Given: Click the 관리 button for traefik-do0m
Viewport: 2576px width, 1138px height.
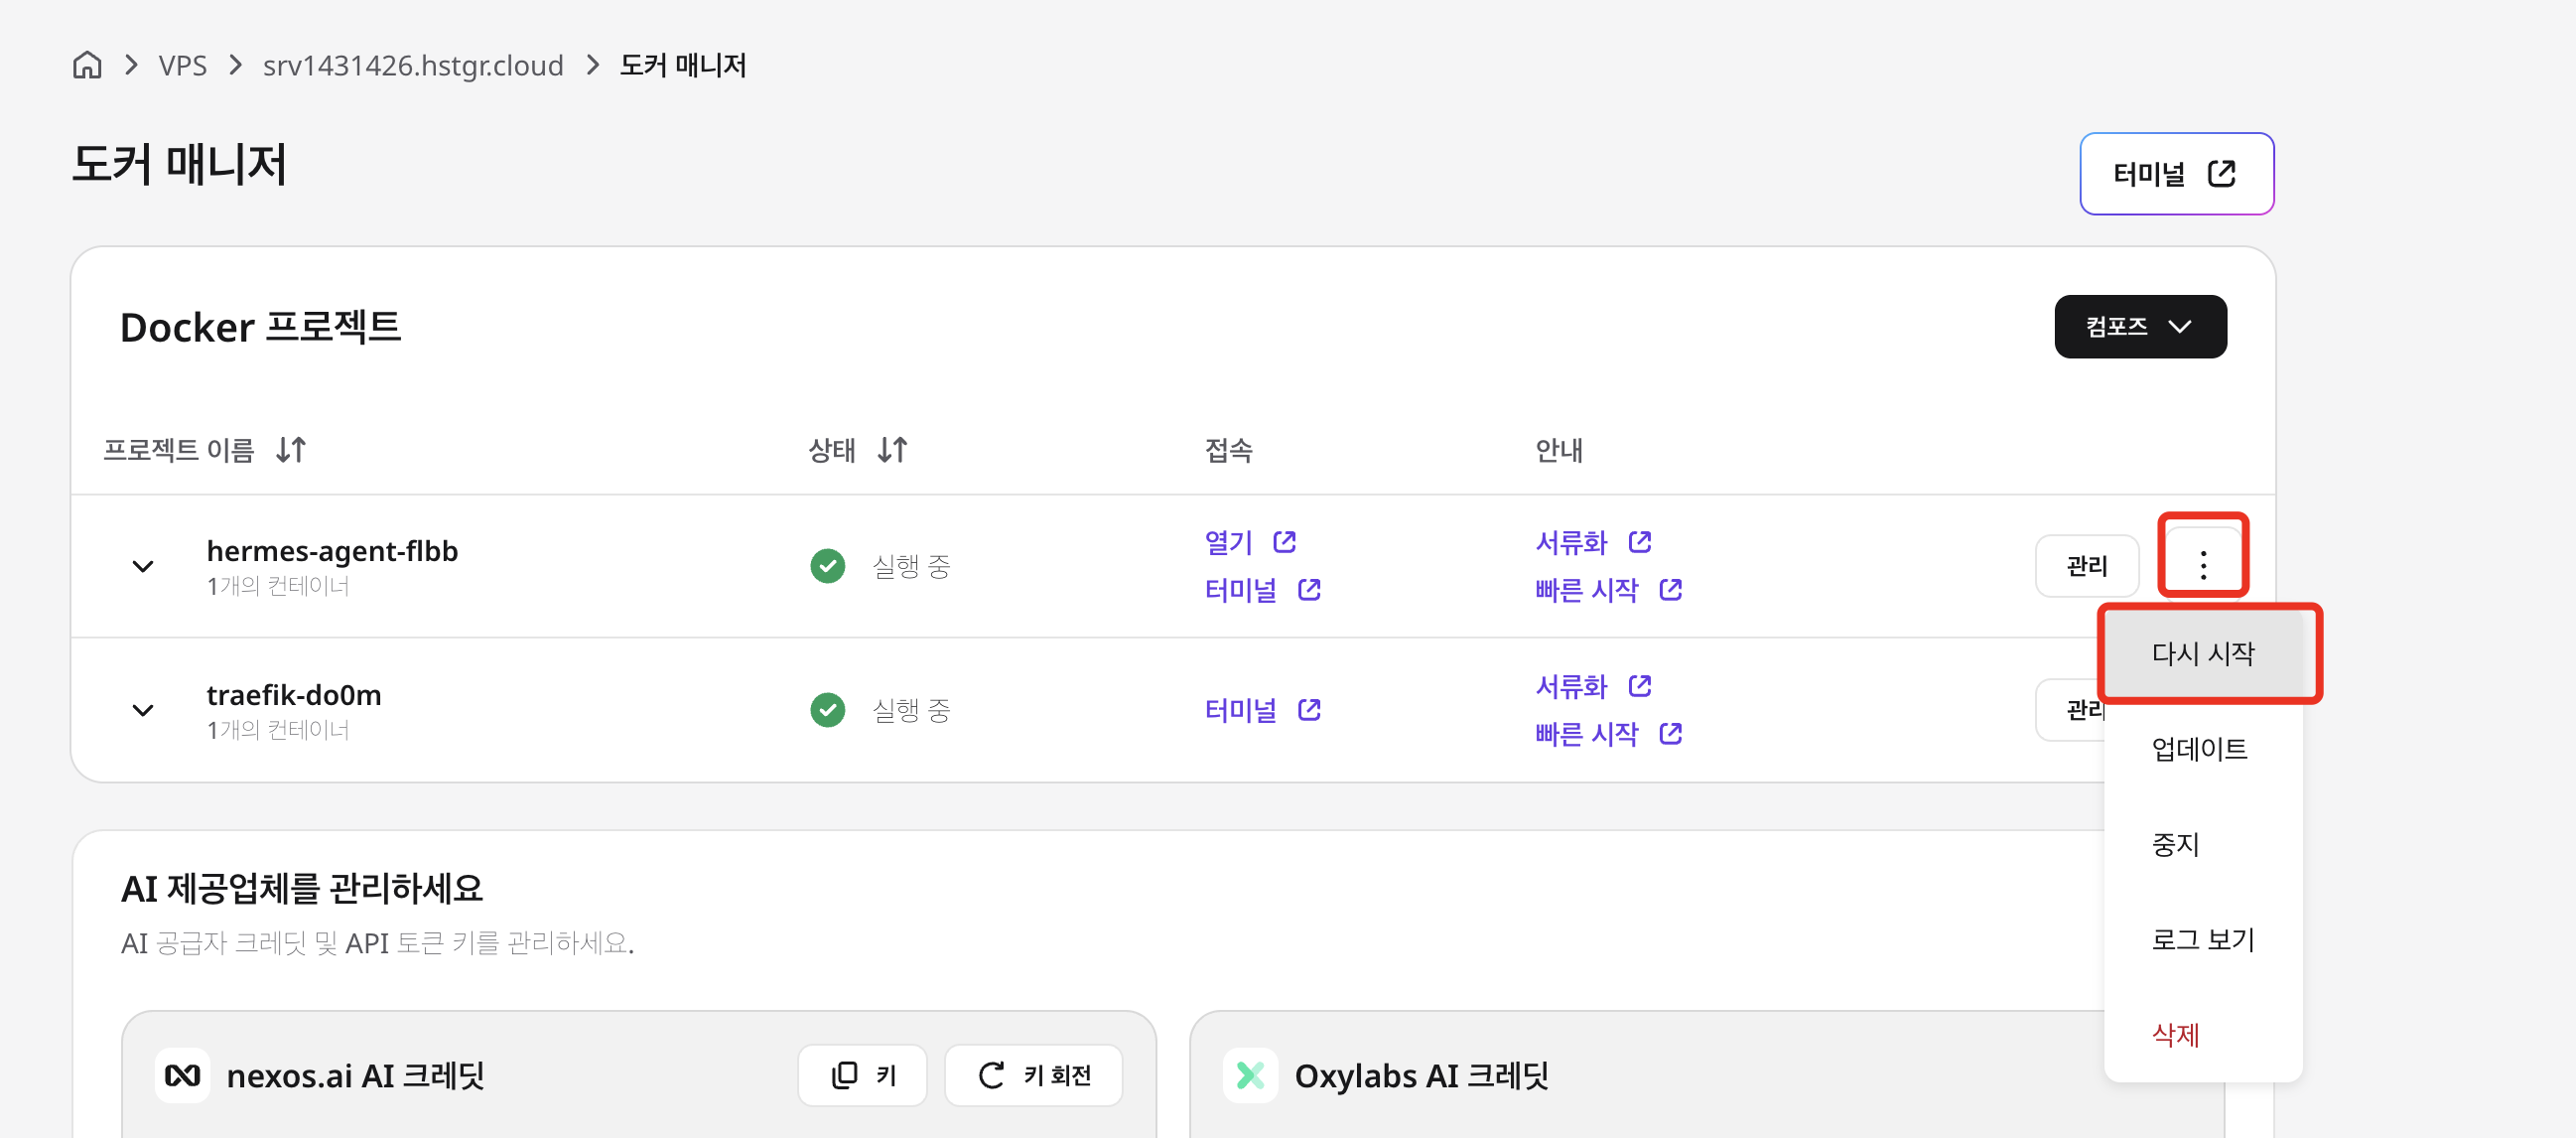Looking at the screenshot, I should click(x=2072, y=710).
